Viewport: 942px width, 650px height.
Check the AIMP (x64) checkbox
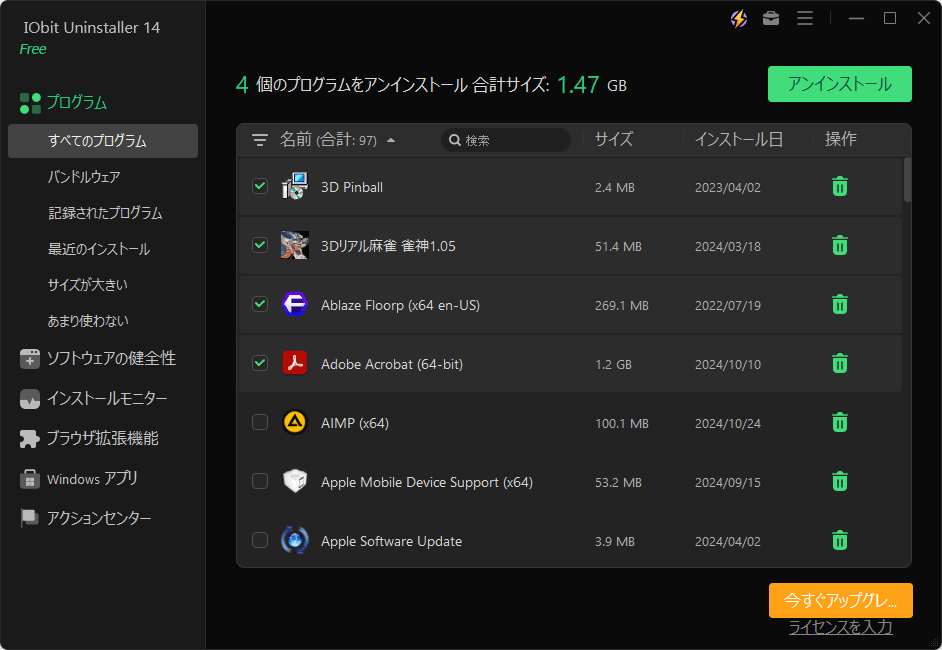pos(260,422)
